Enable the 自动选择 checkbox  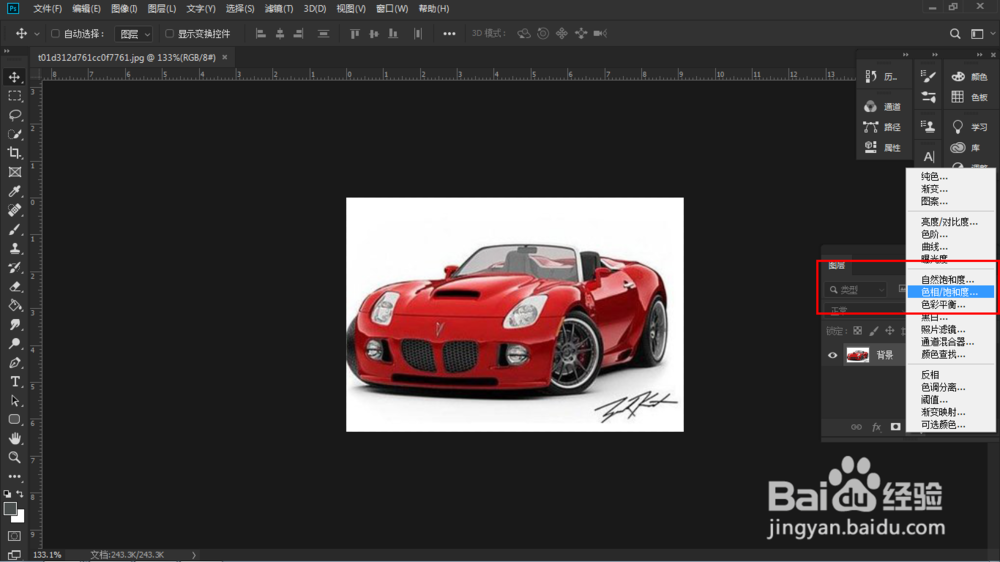(55, 34)
